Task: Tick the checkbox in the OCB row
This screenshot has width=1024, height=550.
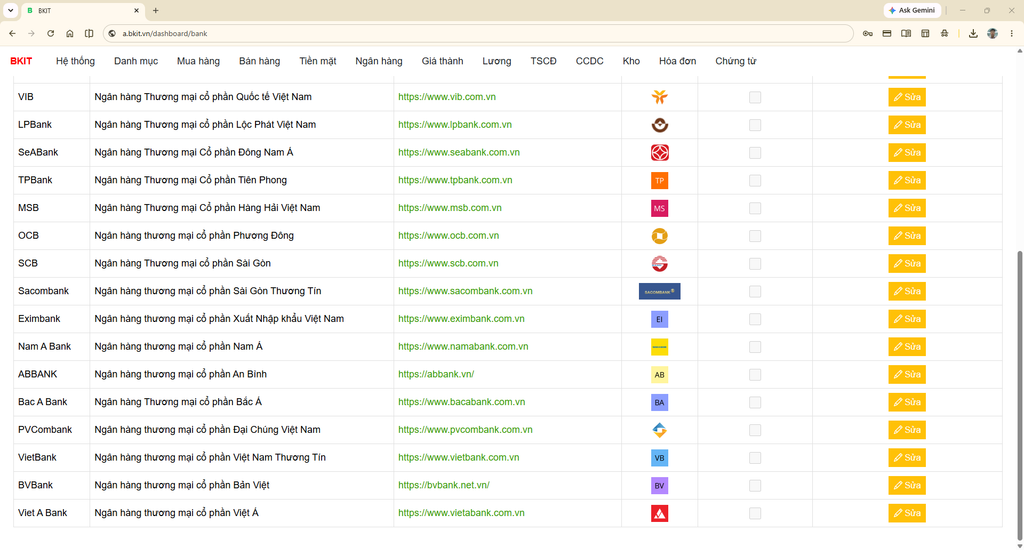Action: pyautogui.click(x=755, y=236)
